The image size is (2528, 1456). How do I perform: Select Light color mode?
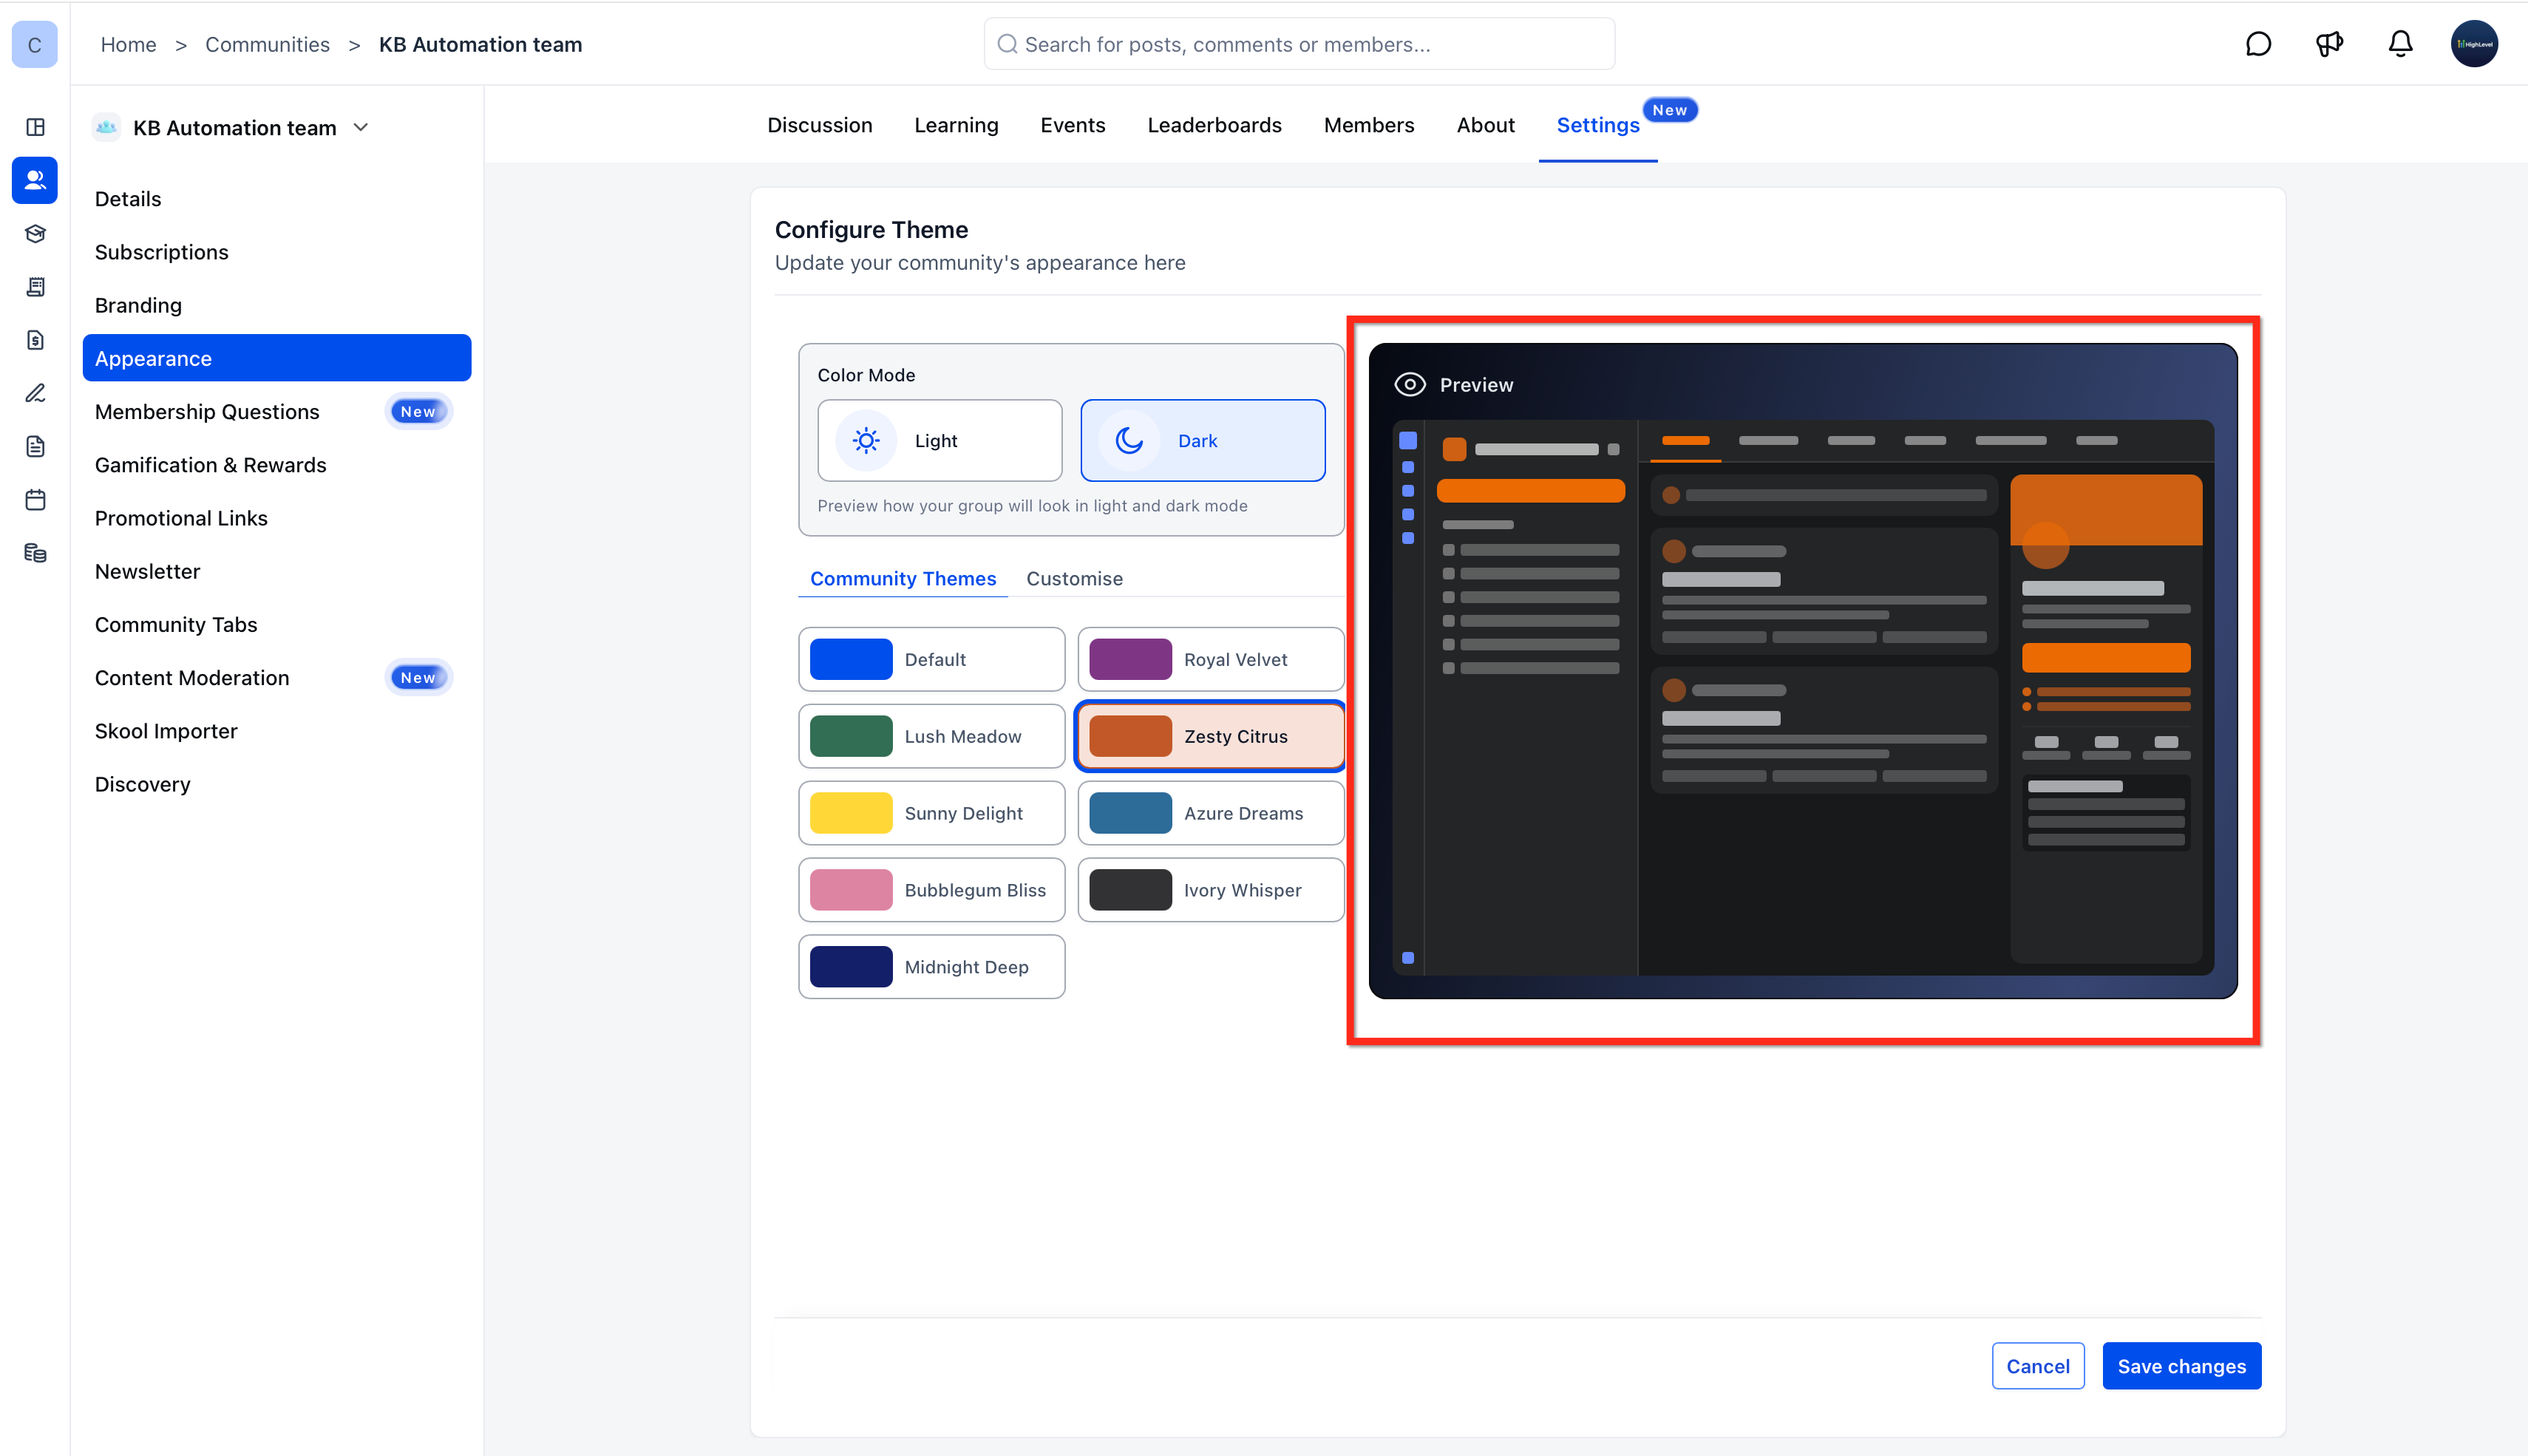click(939, 440)
